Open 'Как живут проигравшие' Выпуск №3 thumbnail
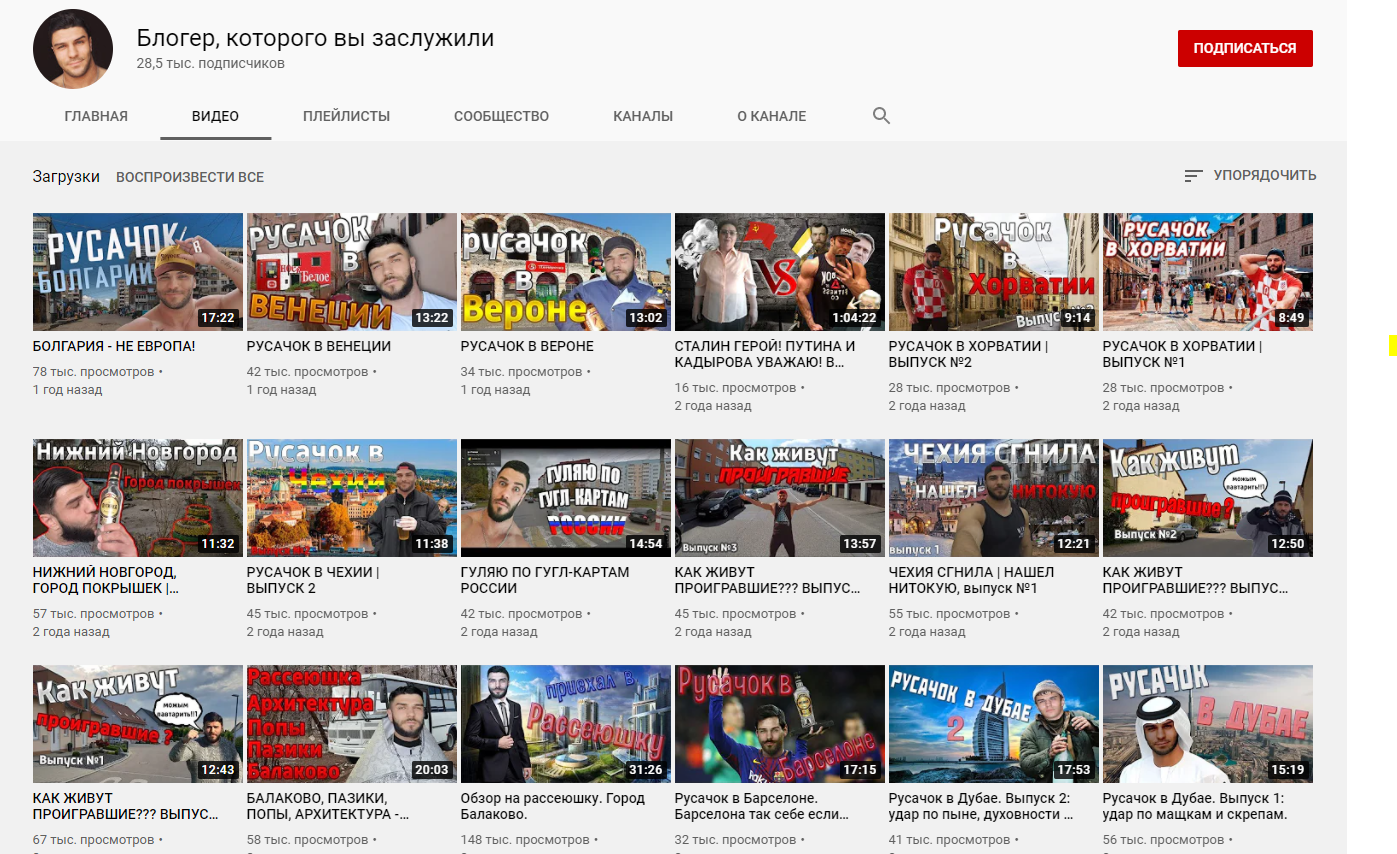This screenshot has width=1397, height=854. pos(780,498)
